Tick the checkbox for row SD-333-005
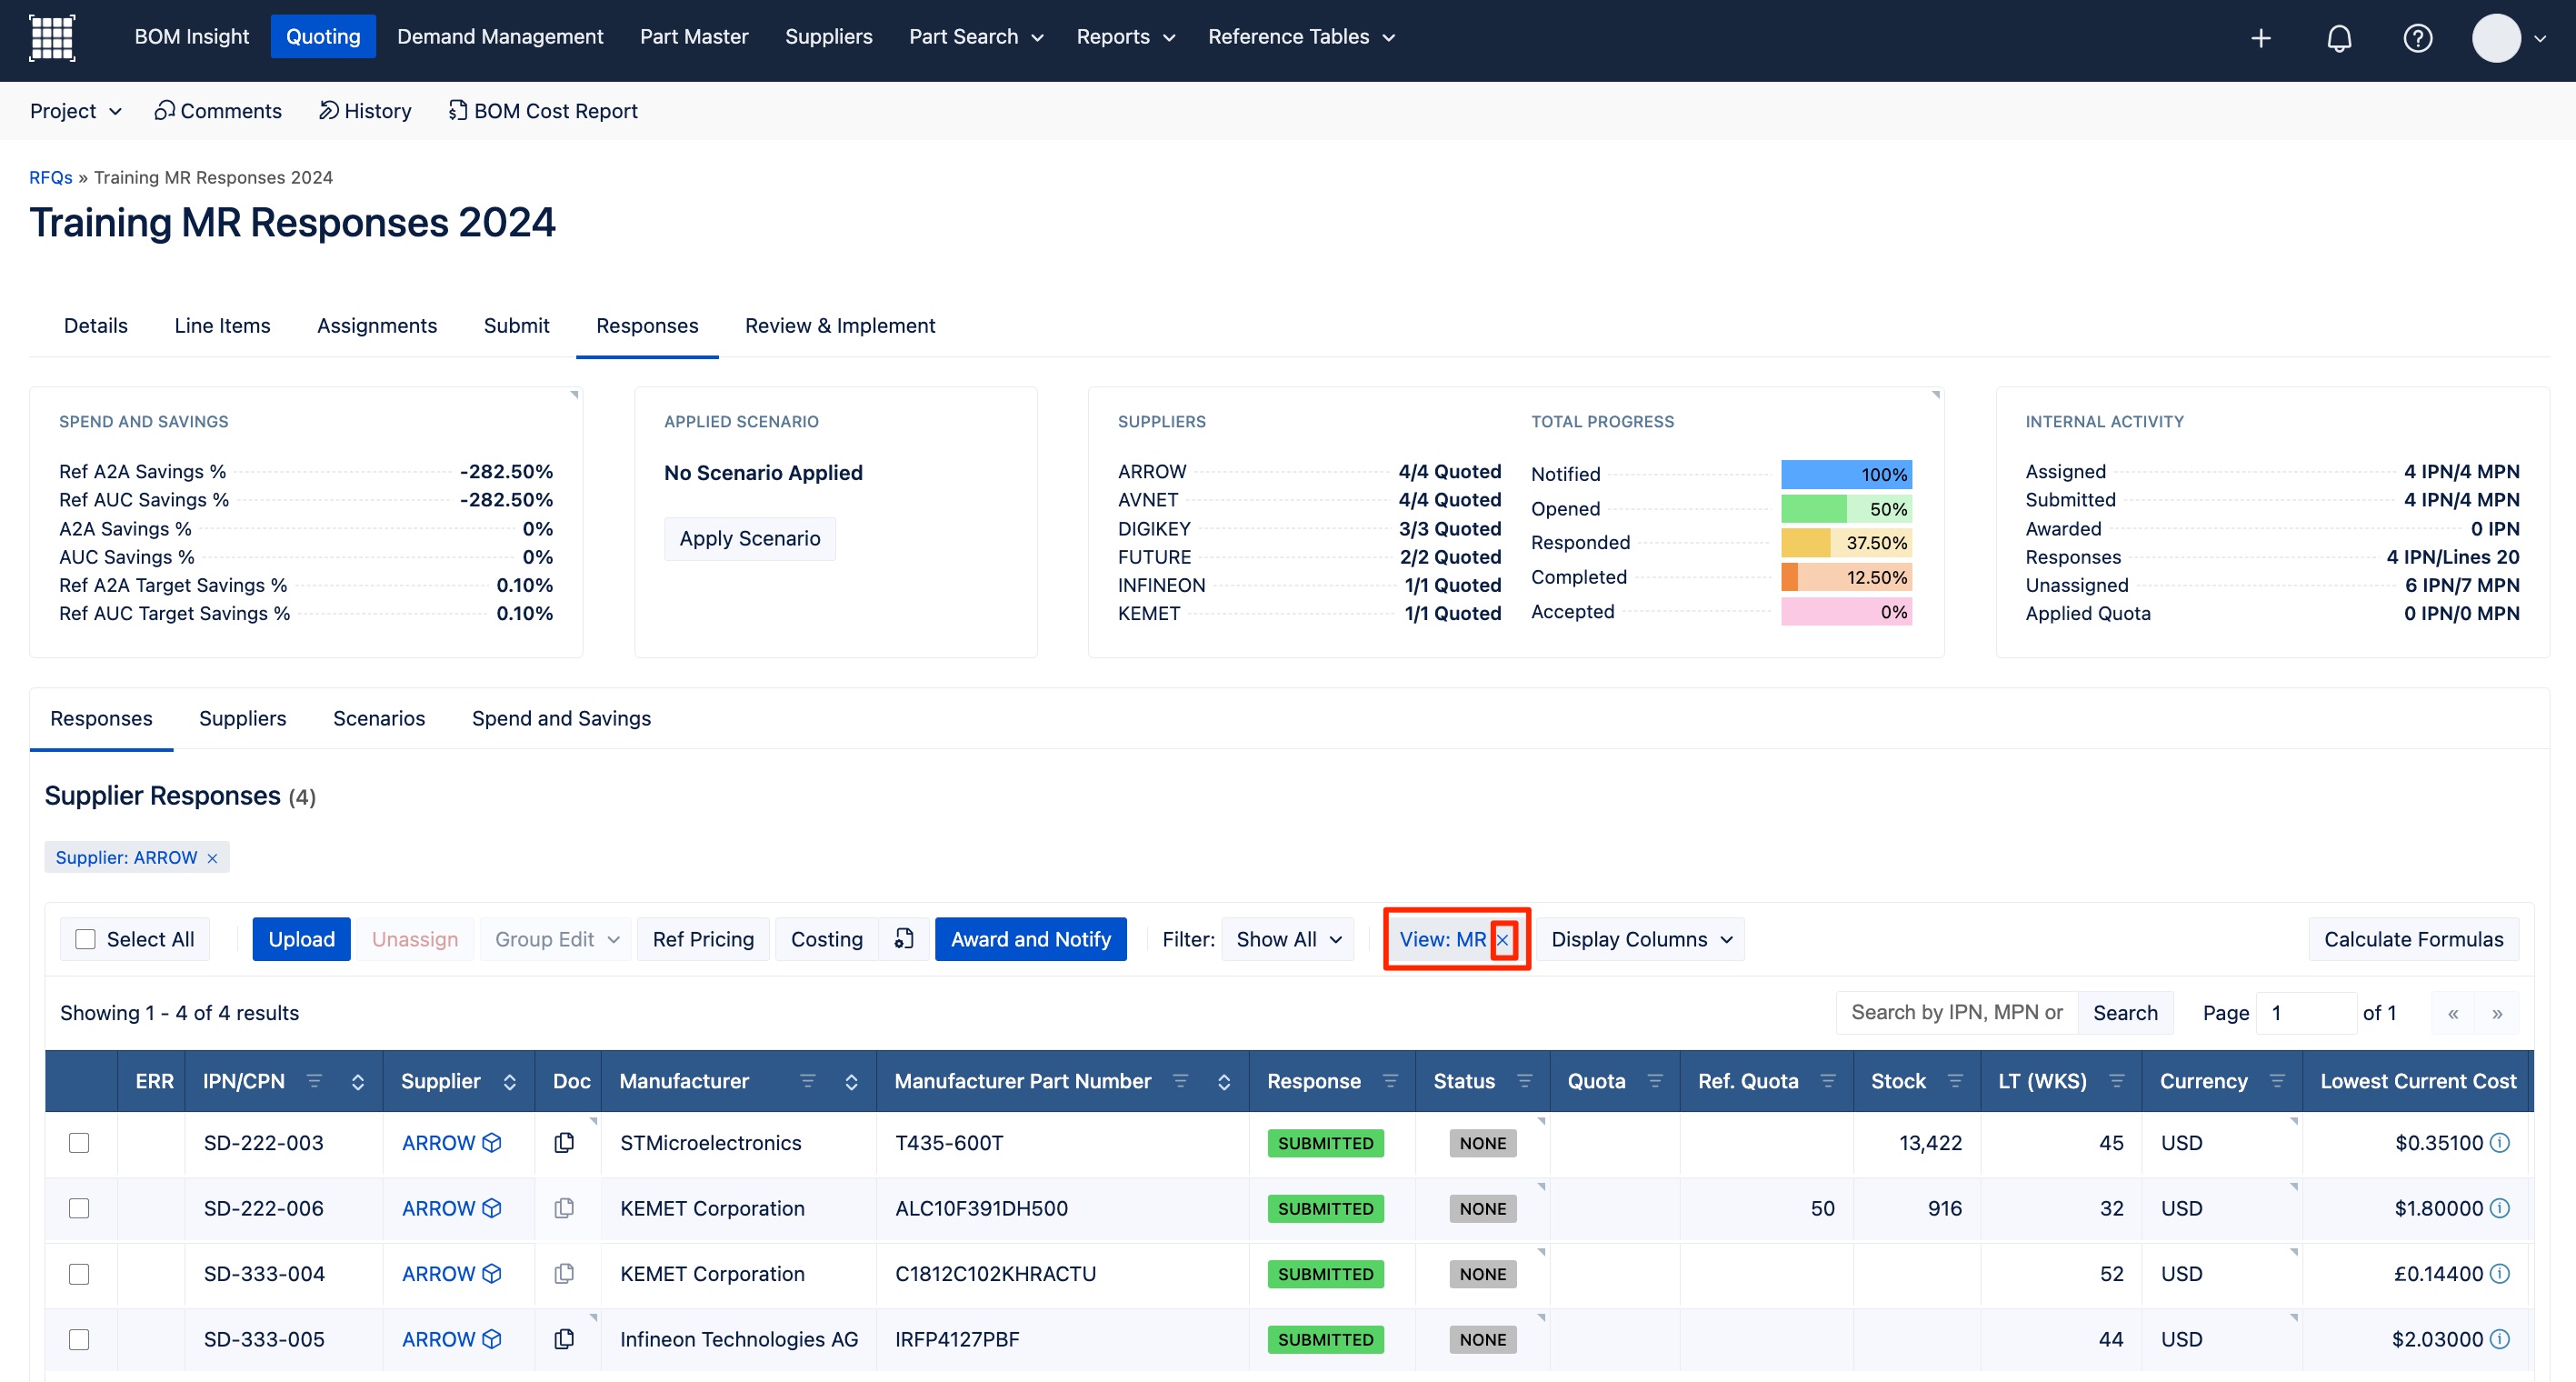The height and width of the screenshot is (1382, 2576). click(79, 1339)
